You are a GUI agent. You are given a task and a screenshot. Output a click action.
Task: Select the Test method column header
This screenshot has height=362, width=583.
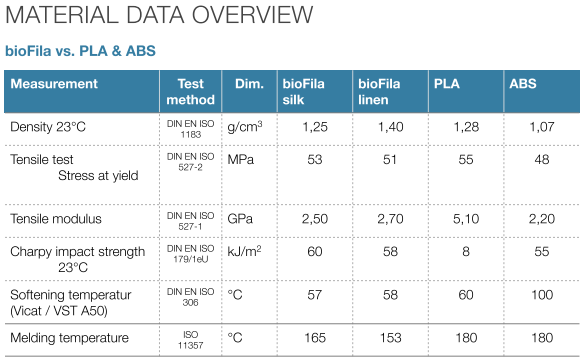(190, 92)
